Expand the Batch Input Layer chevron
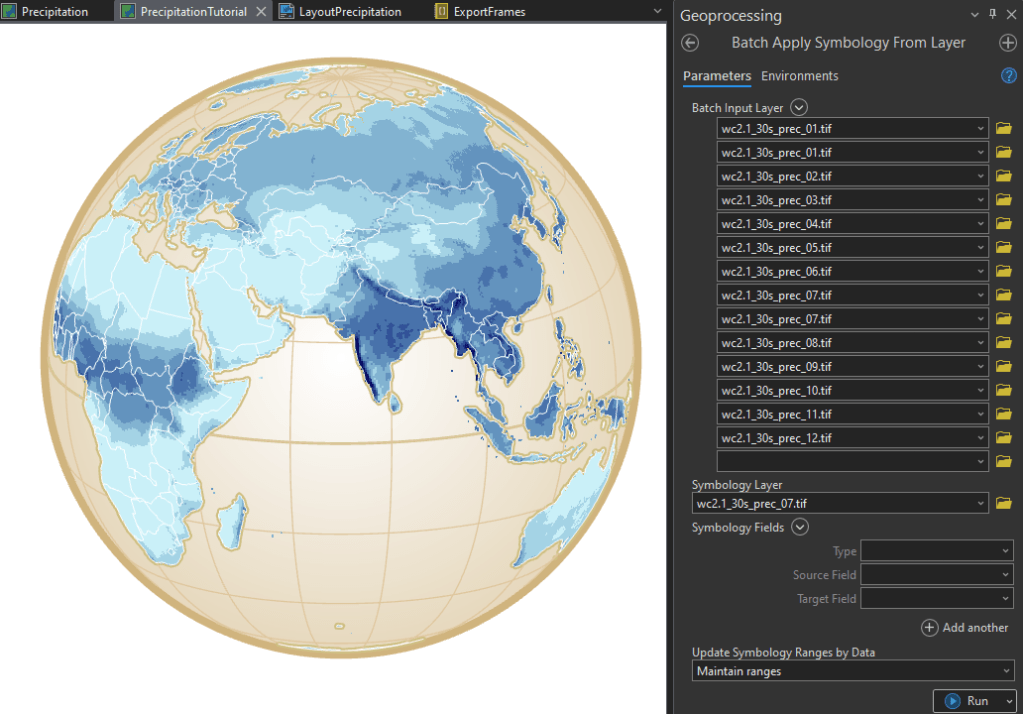The height and width of the screenshot is (714, 1023). pyautogui.click(x=798, y=108)
